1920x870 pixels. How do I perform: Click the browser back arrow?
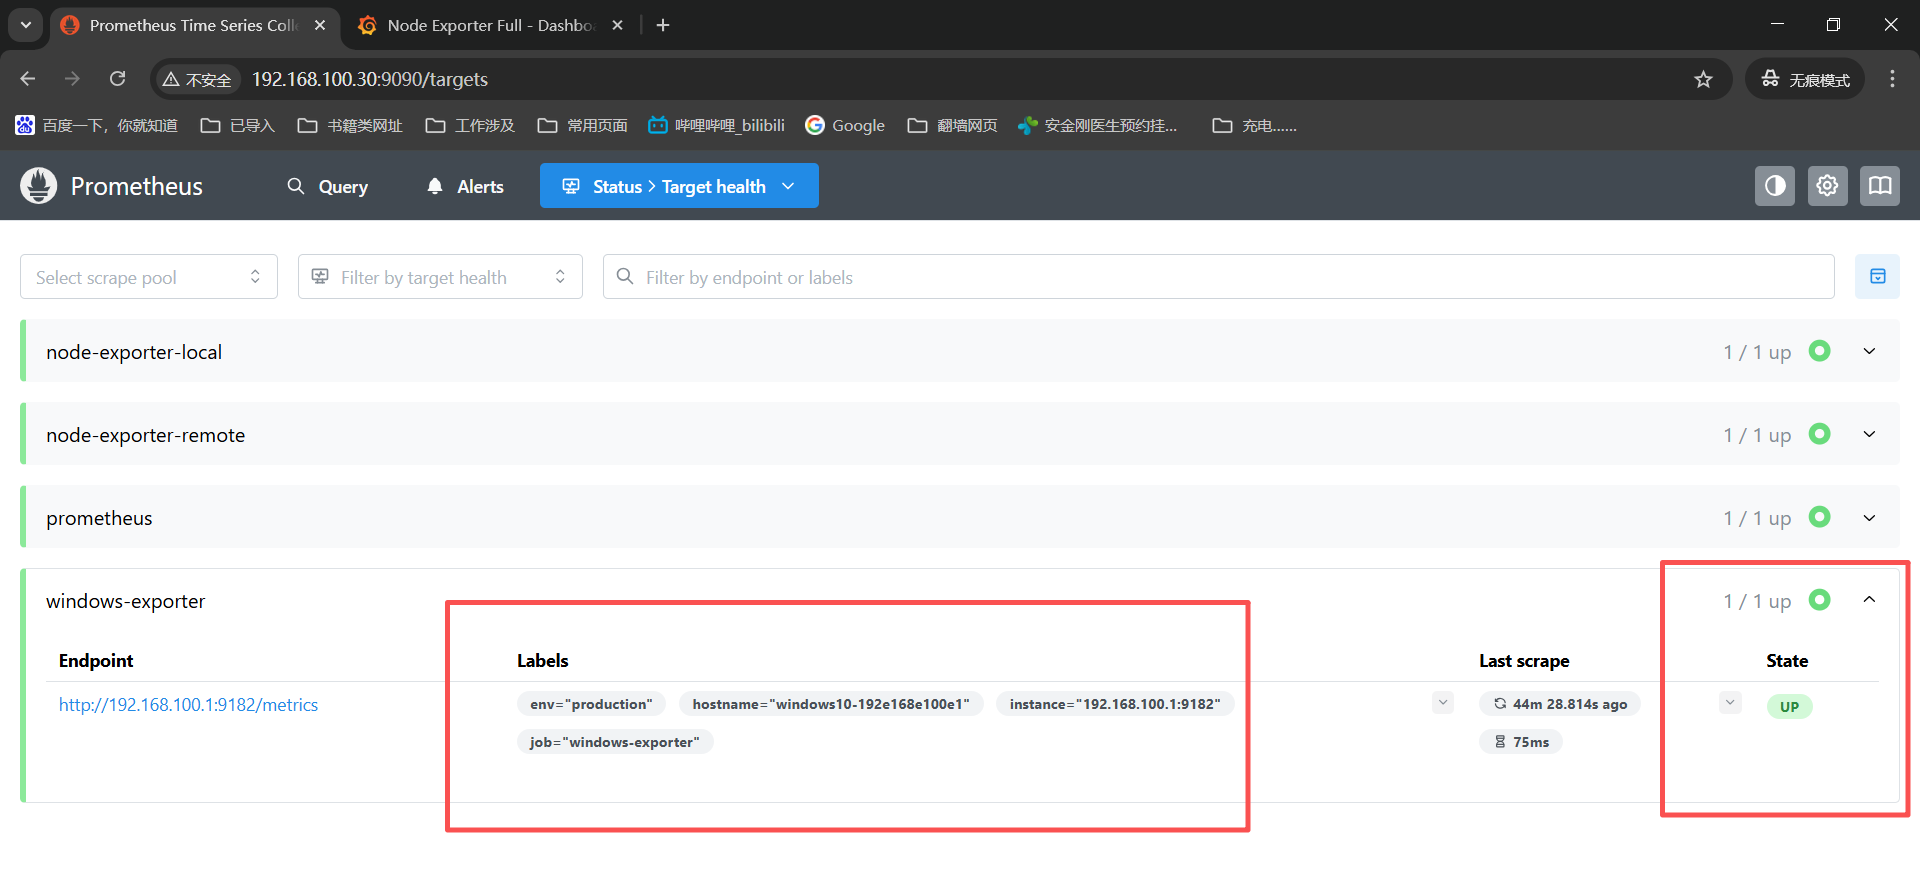point(28,79)
